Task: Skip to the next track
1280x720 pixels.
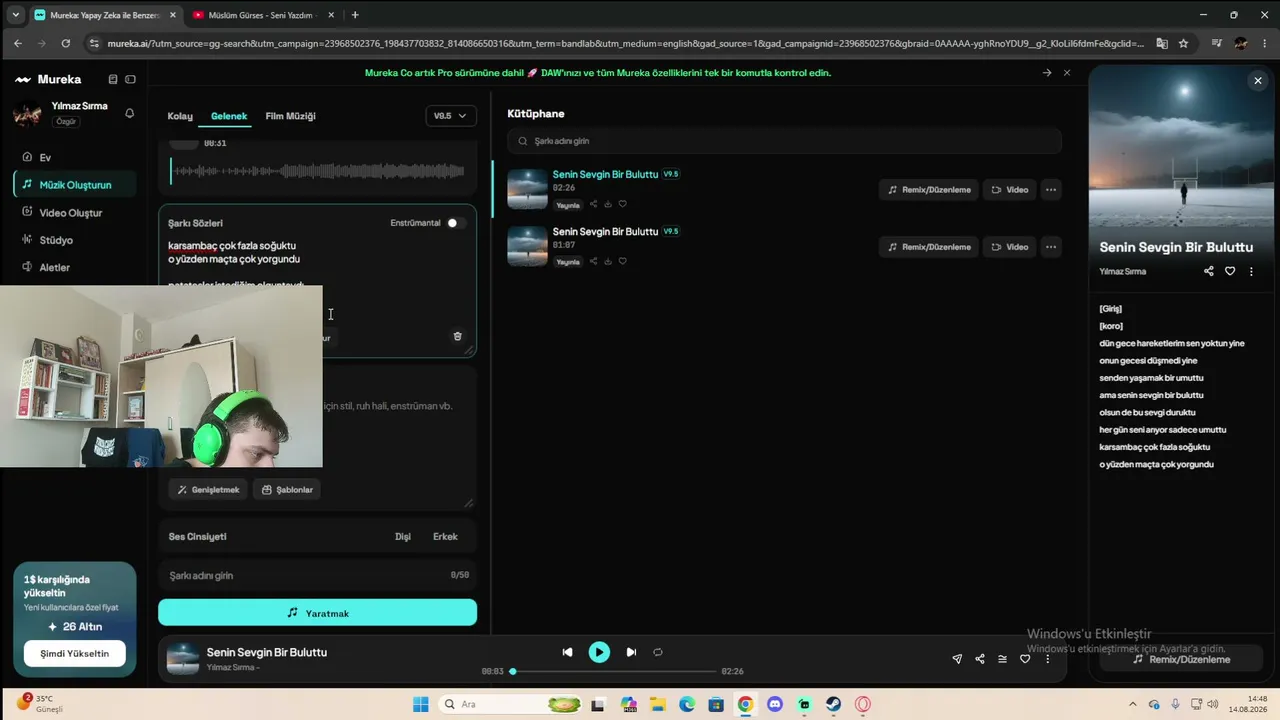Action: coord(631,652)
